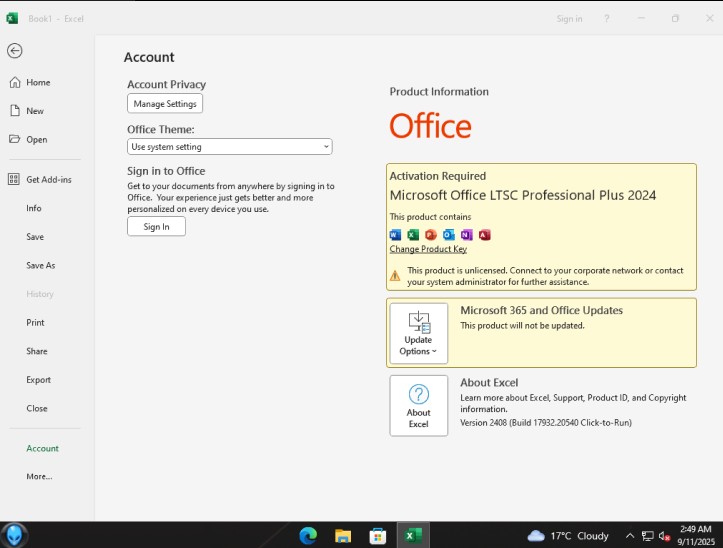Click the 'Microsoft Office LTSC Professional Plus 2024' text
This screenshot has height=548, width=723.
point(523,195)
